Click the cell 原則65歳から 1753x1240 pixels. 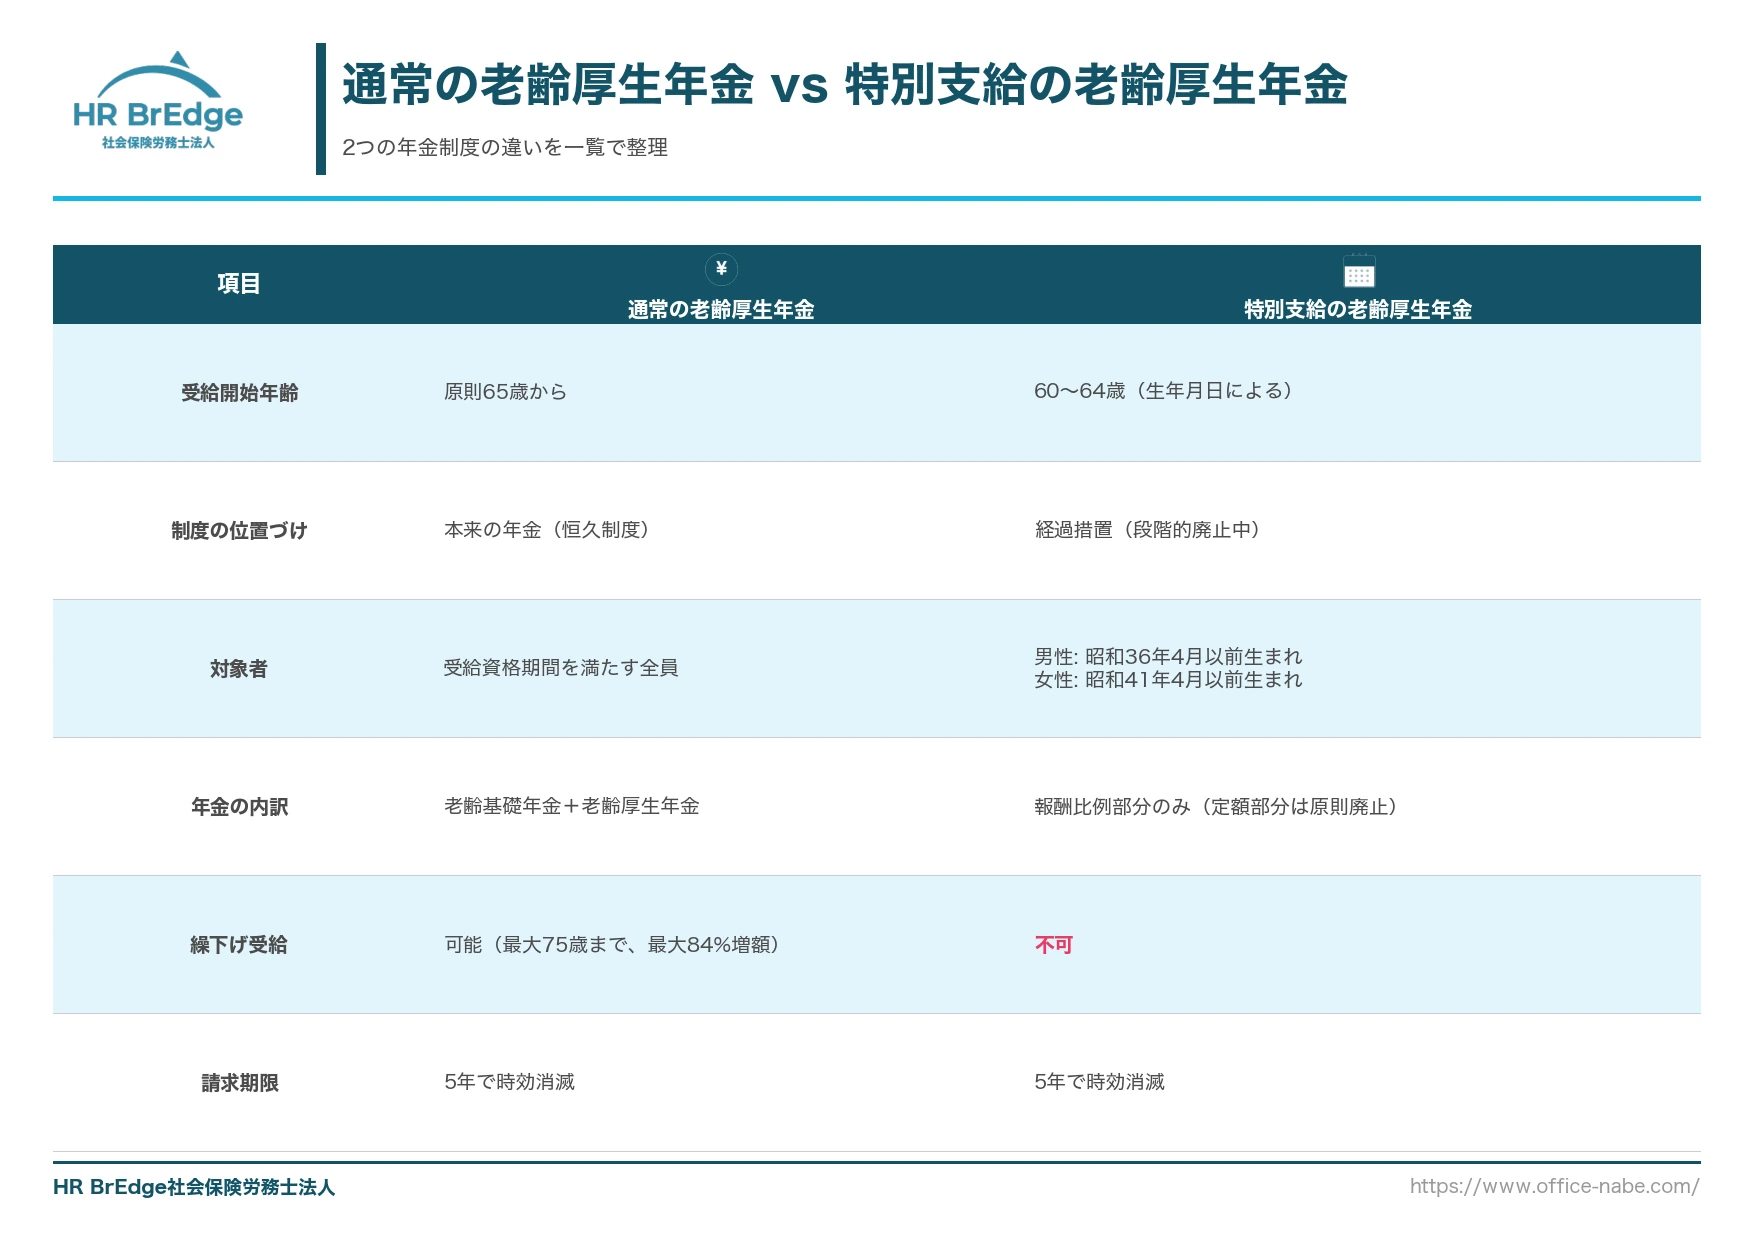(505, 392)
